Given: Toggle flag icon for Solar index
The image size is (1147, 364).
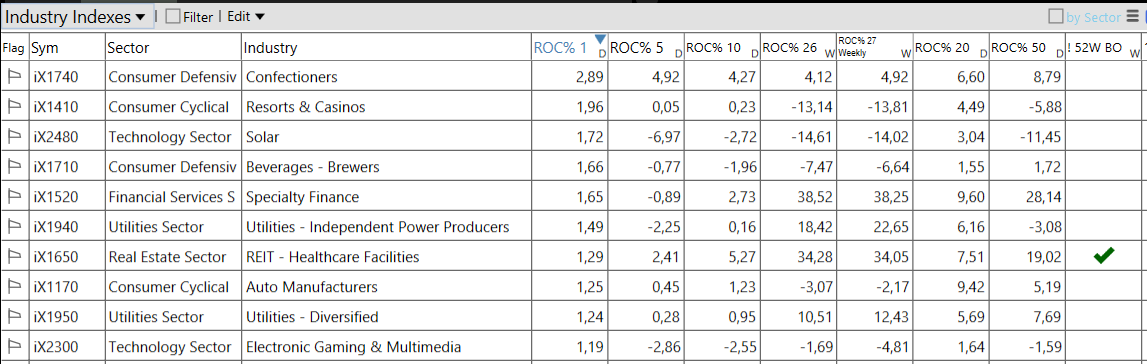Looking at the screenshot, I should (14, 137).
